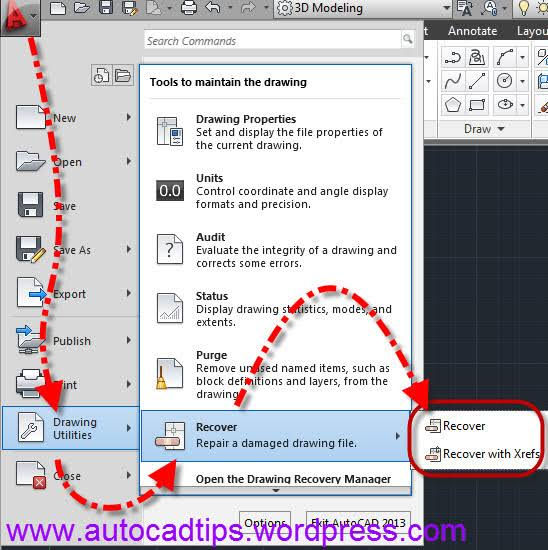
Task: Click the Recover bandage icon
Action: (170, 436)
